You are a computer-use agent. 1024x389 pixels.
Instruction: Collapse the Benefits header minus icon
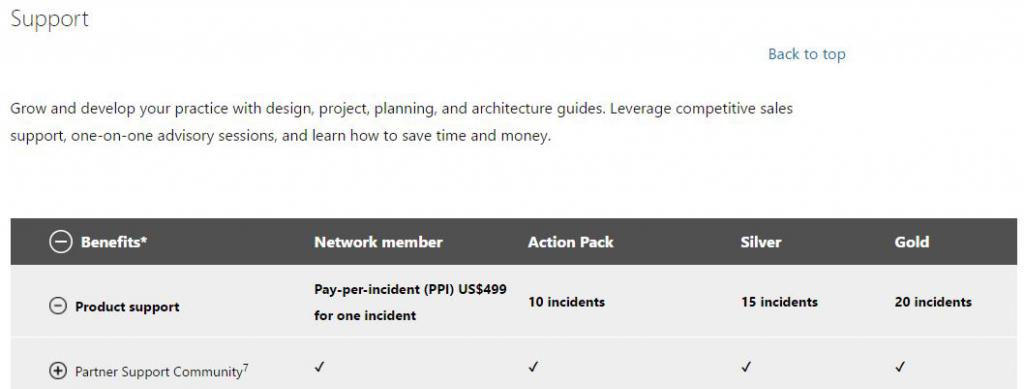click(x=59, y=242)
